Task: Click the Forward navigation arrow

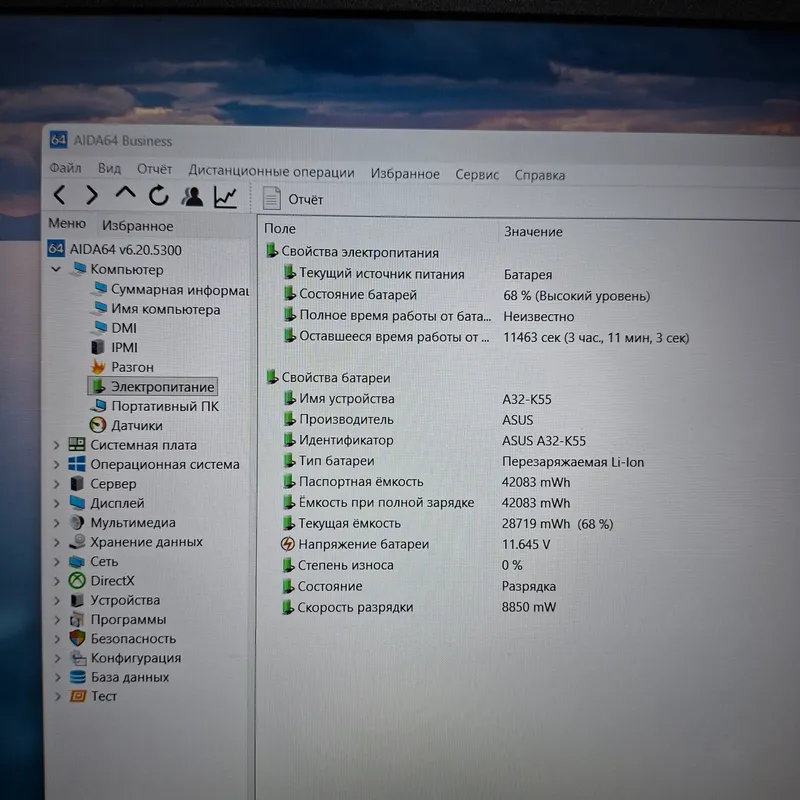Action: point(92,195)
